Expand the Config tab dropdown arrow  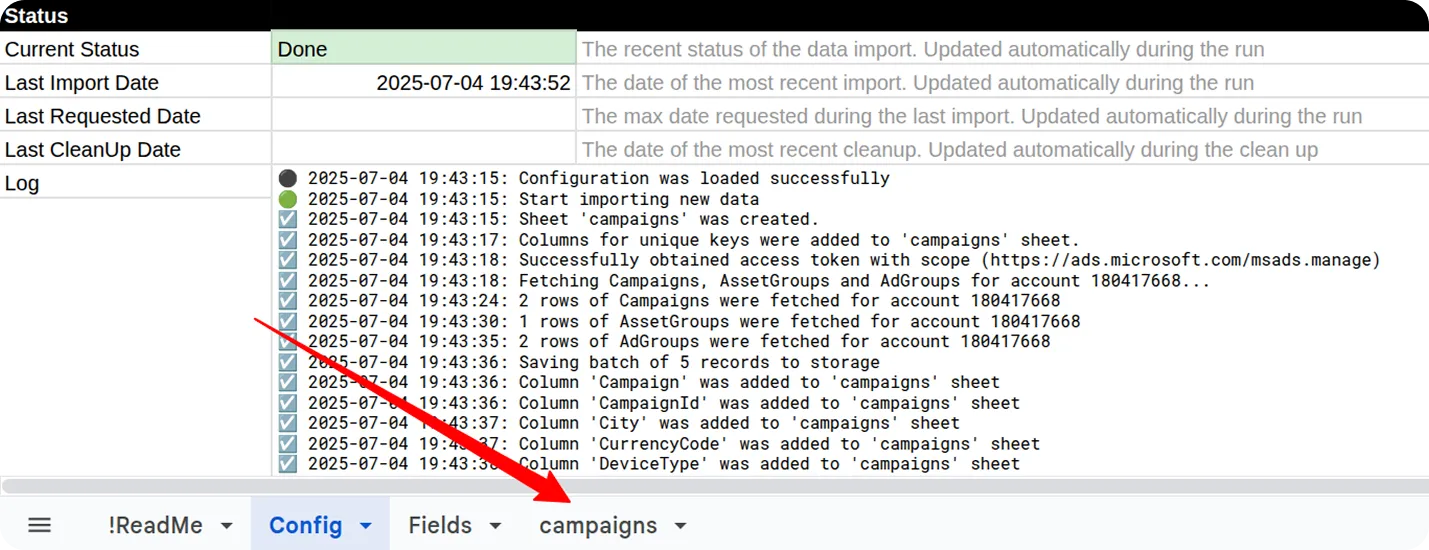[366, 526]
